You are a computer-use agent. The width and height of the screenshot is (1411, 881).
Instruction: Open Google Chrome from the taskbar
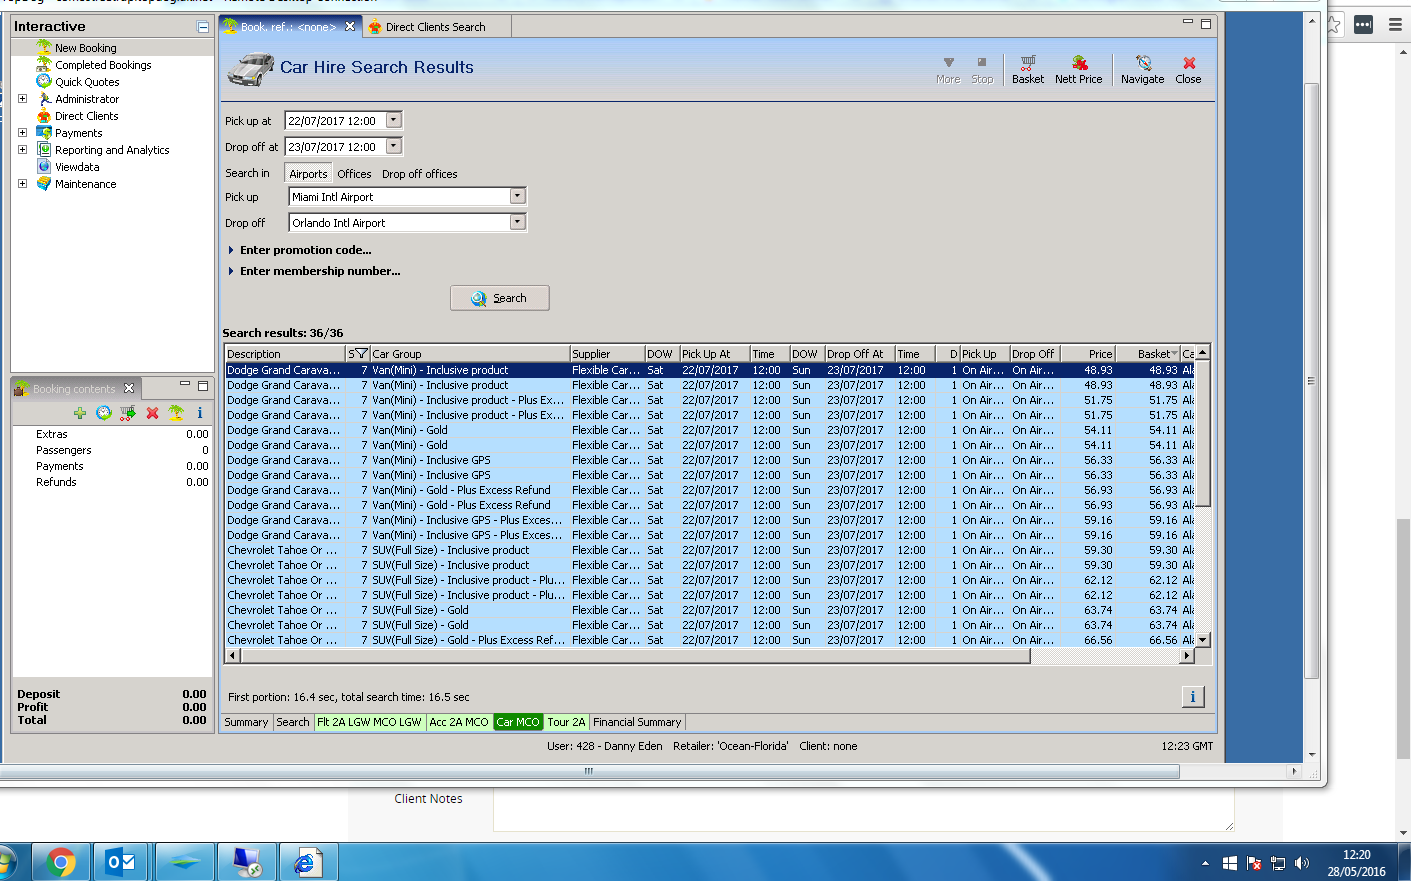61,862
